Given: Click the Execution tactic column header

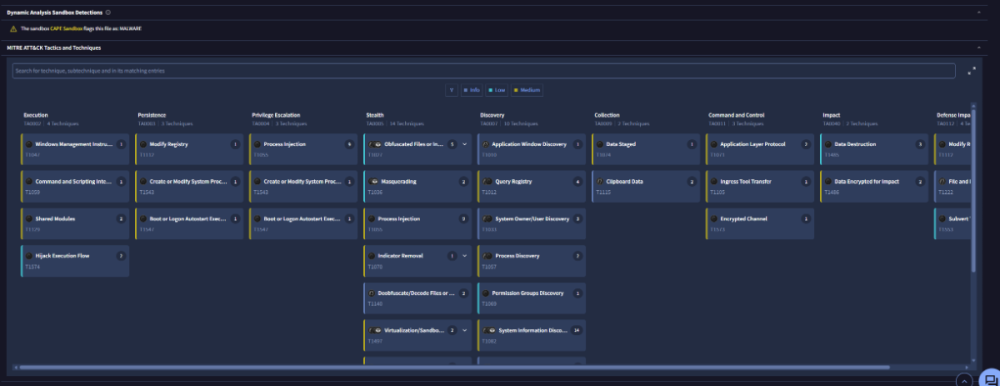Looking at the screenshot, I should click(36, 115).
